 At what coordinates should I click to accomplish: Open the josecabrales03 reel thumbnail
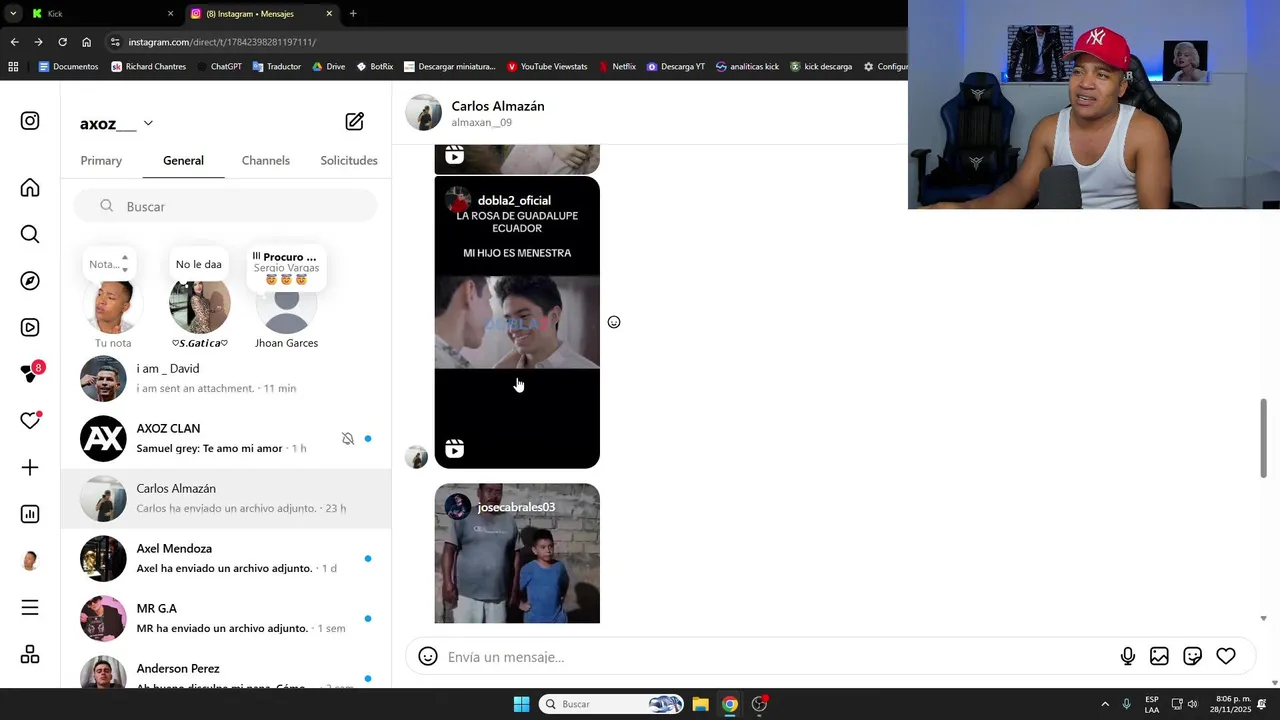point(517,553)
